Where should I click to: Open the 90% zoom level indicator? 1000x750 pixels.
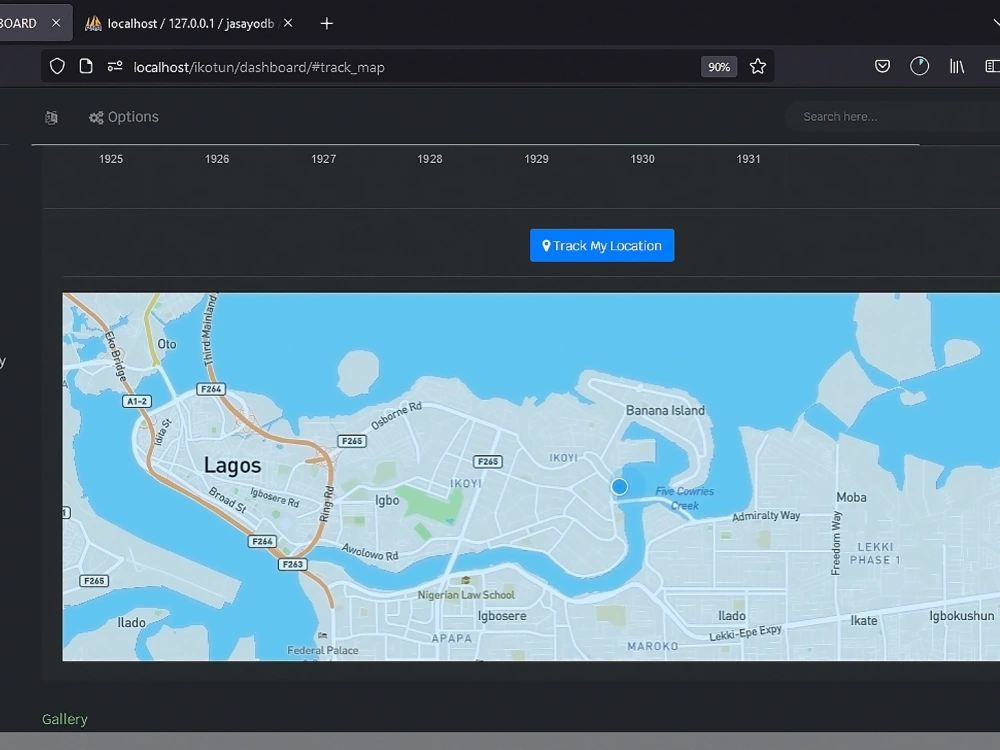pos(719,67)
